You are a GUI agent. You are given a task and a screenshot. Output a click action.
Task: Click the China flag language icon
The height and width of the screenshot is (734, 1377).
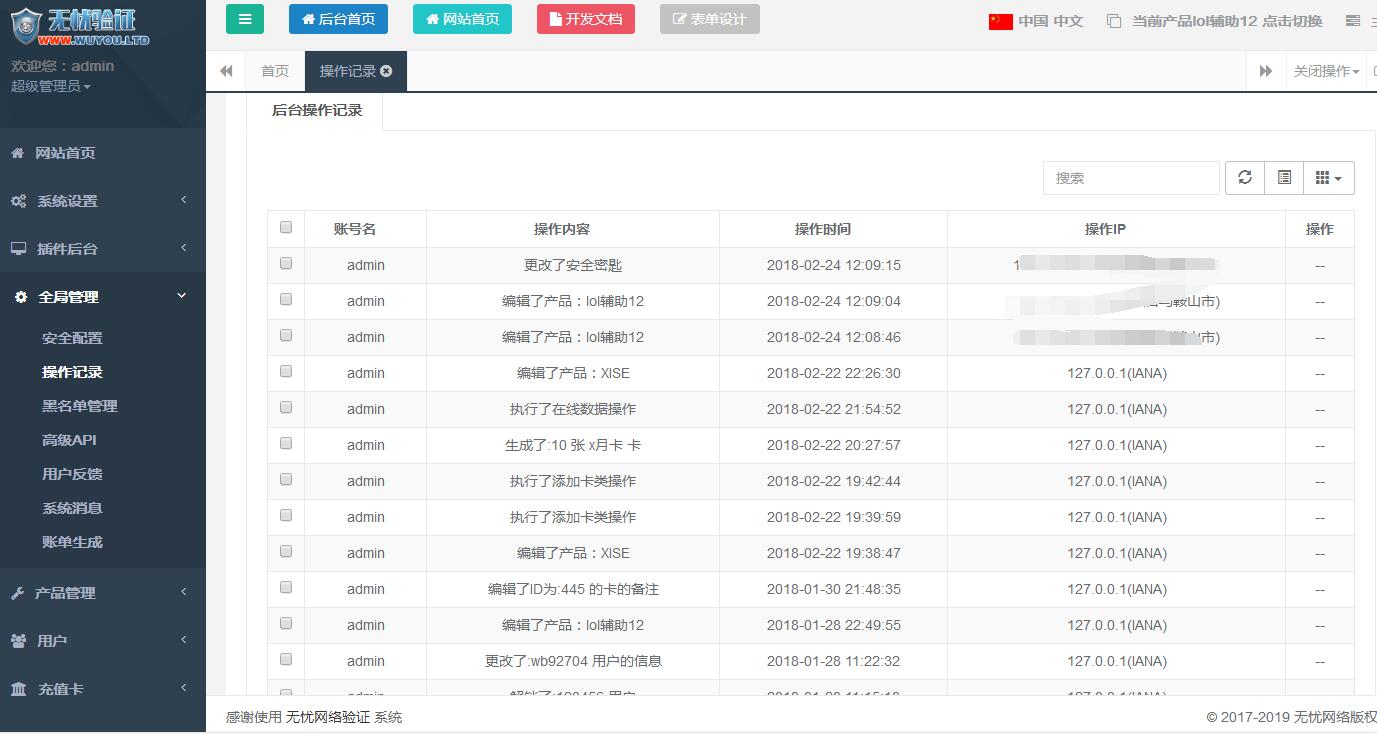point(1000,21)
